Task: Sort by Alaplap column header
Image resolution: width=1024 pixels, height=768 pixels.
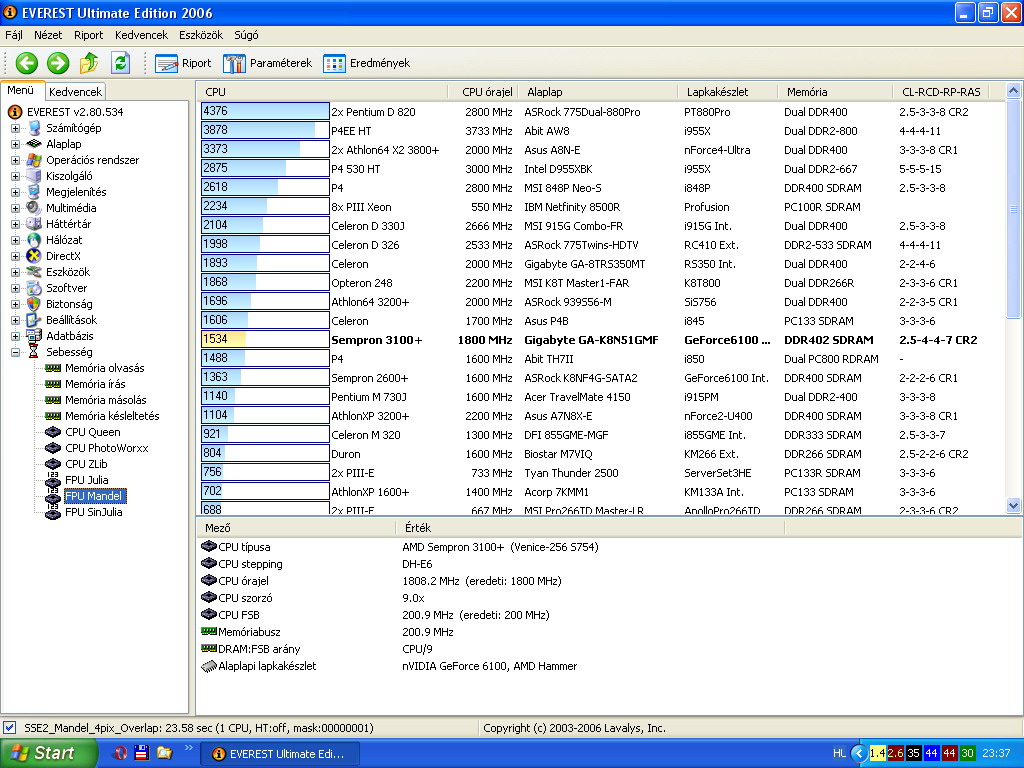Action: point(598,92)
